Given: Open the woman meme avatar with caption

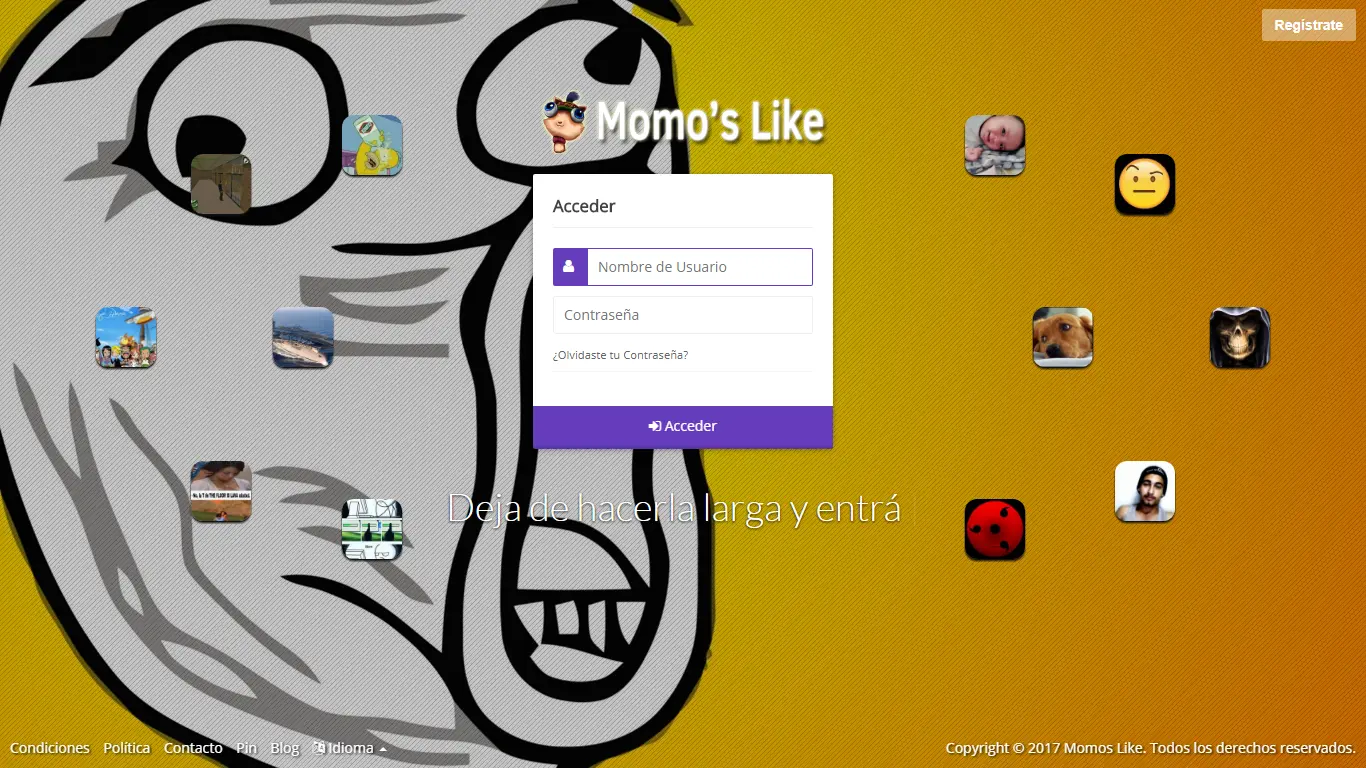Looking at the screenshot, I should [221, 491].
